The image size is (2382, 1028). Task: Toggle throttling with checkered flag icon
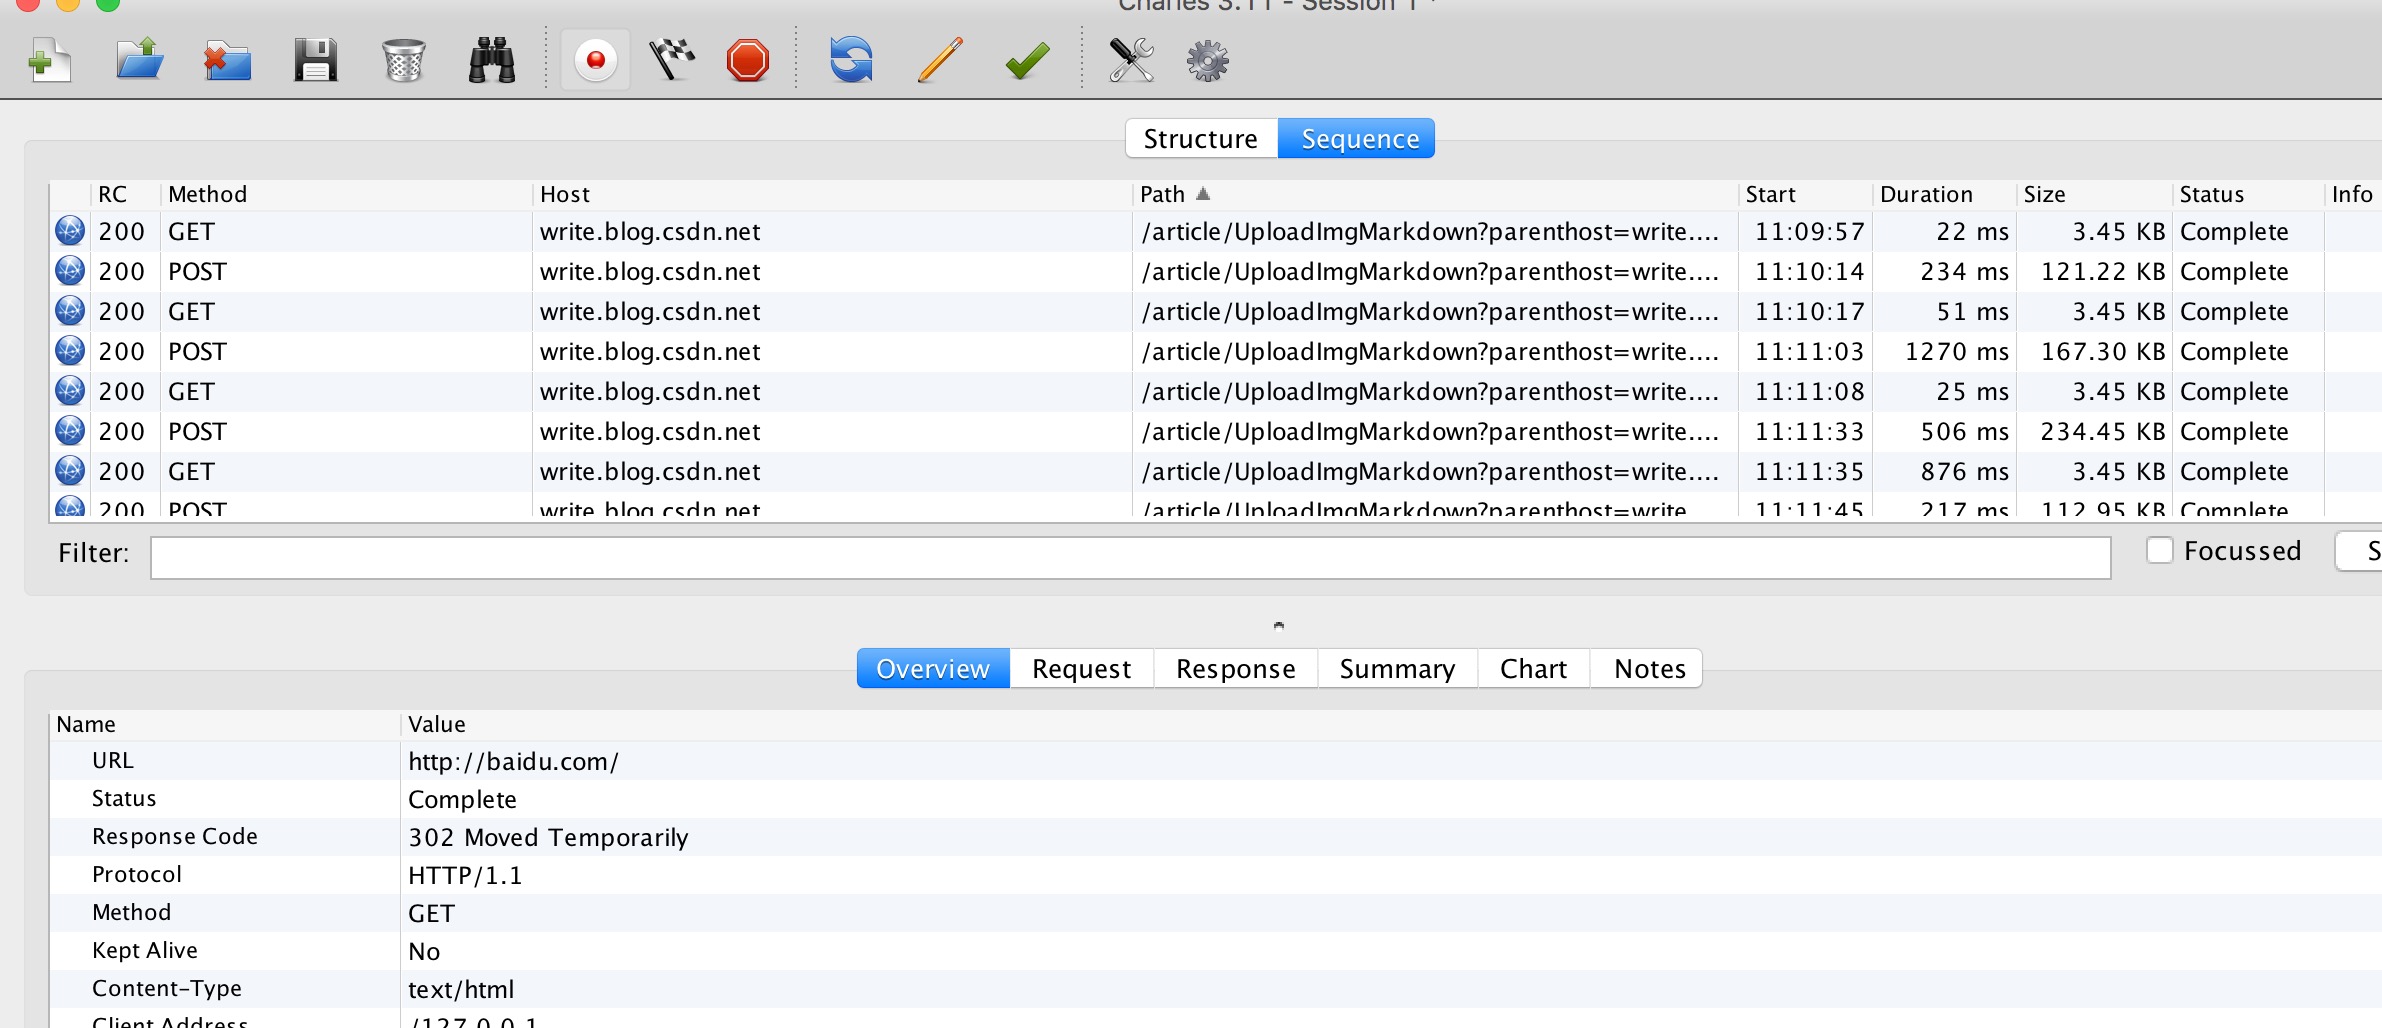point(672,60)
